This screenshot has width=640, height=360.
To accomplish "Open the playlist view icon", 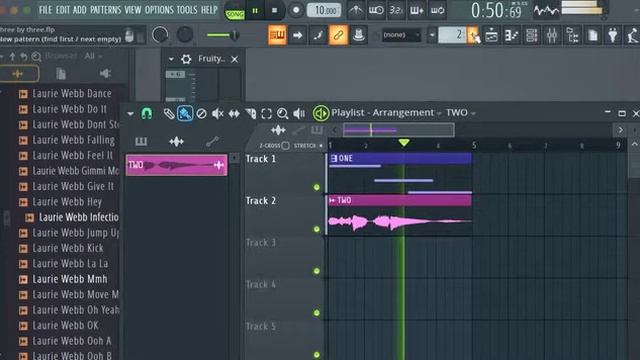I will pos(491,36).
